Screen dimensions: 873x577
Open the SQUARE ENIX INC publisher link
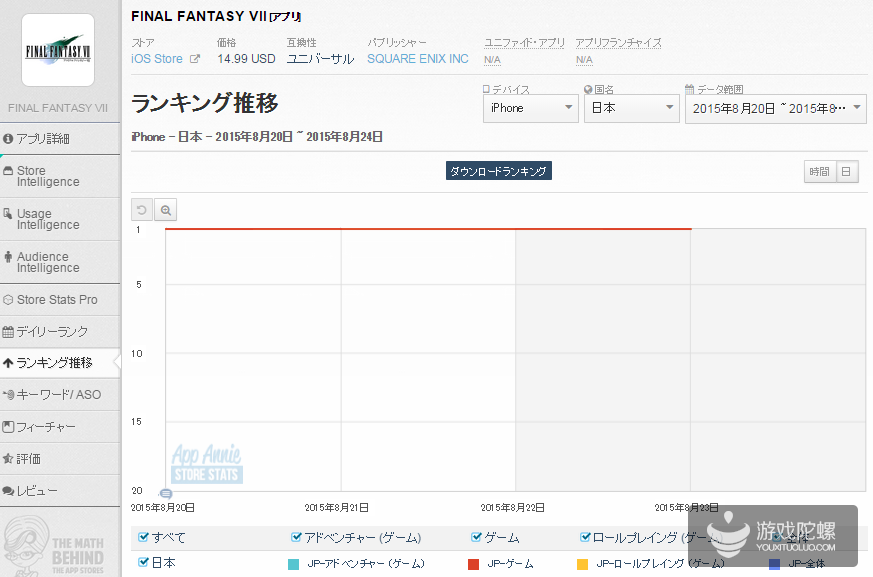click(x=417, y=59)
